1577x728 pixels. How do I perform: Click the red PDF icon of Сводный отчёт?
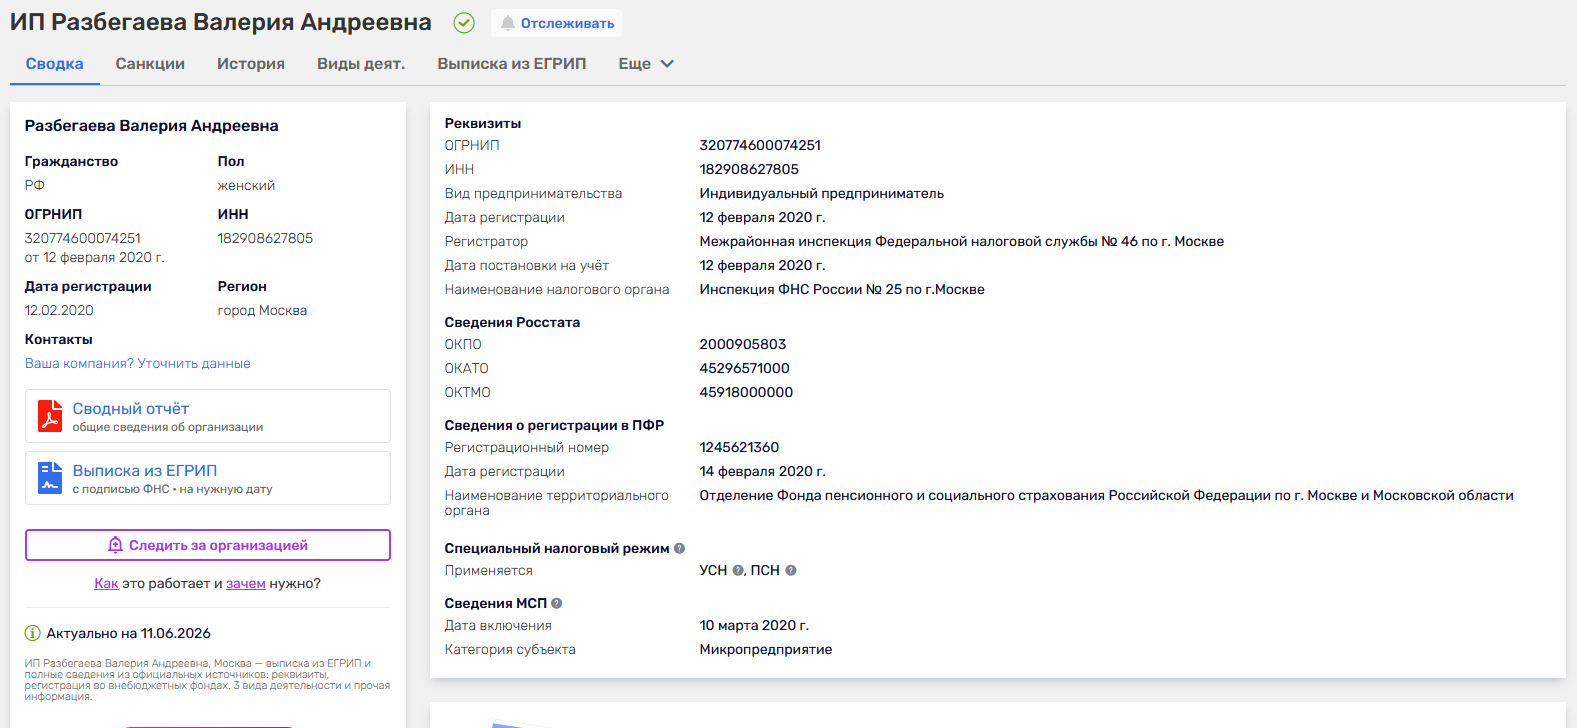tap(50, 416)
